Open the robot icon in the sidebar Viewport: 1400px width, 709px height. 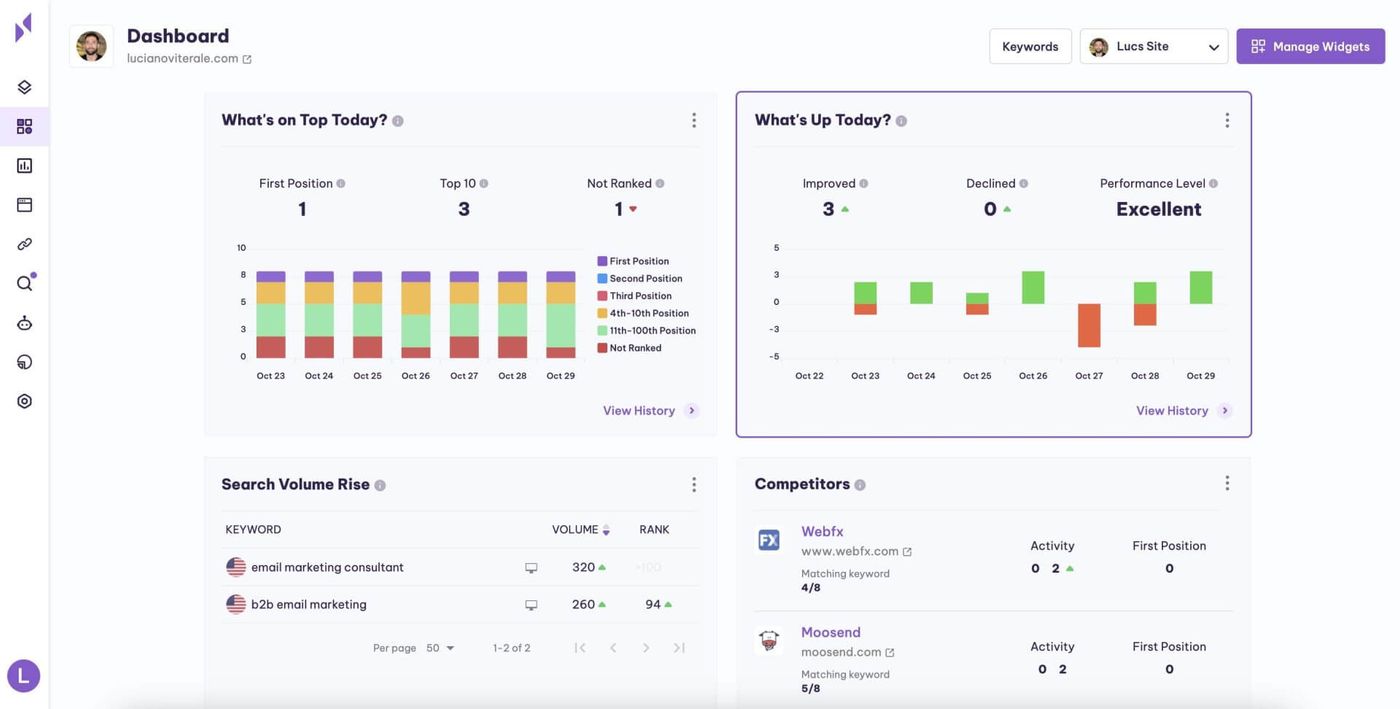pos(24,323)
